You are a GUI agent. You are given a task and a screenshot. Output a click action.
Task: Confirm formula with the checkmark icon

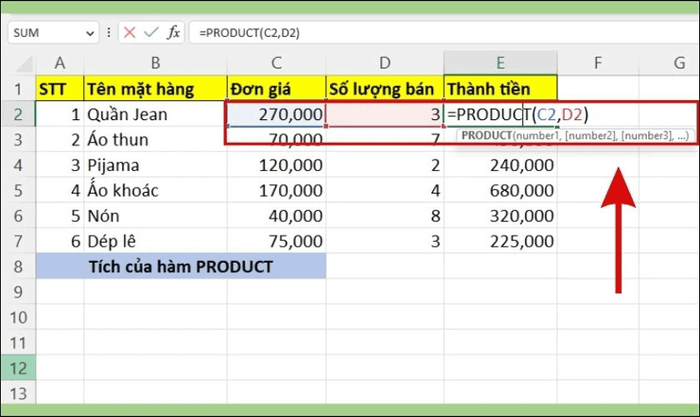point(151,32)
